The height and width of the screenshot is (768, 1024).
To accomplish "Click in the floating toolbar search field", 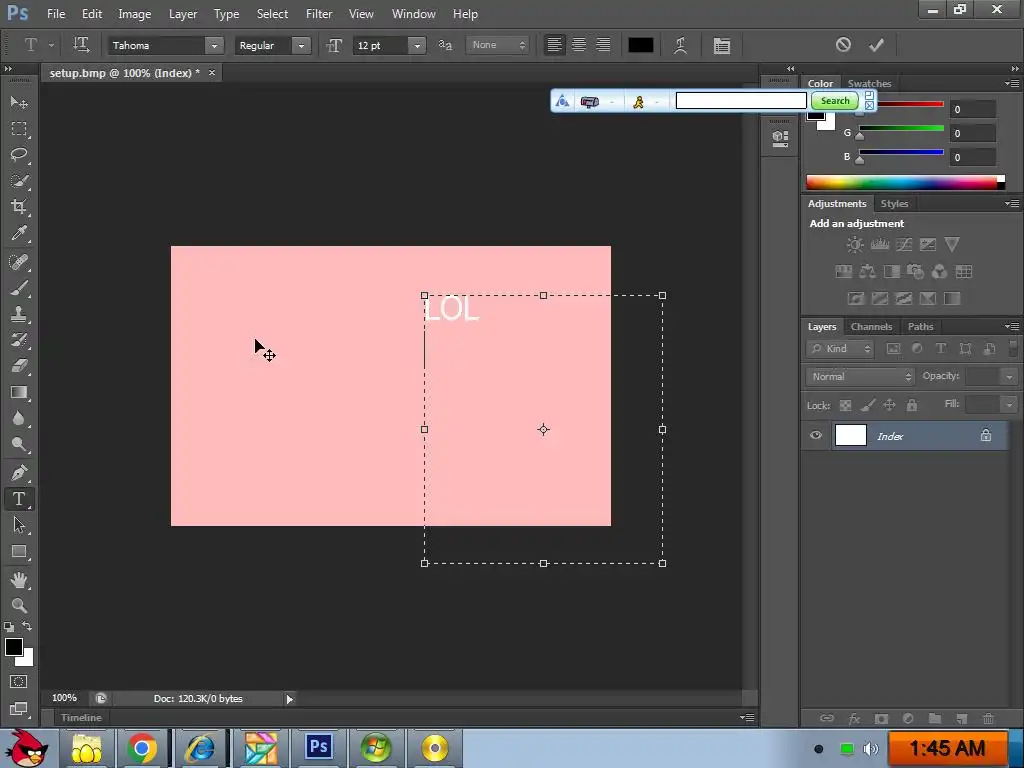I will tap(741, 101).
